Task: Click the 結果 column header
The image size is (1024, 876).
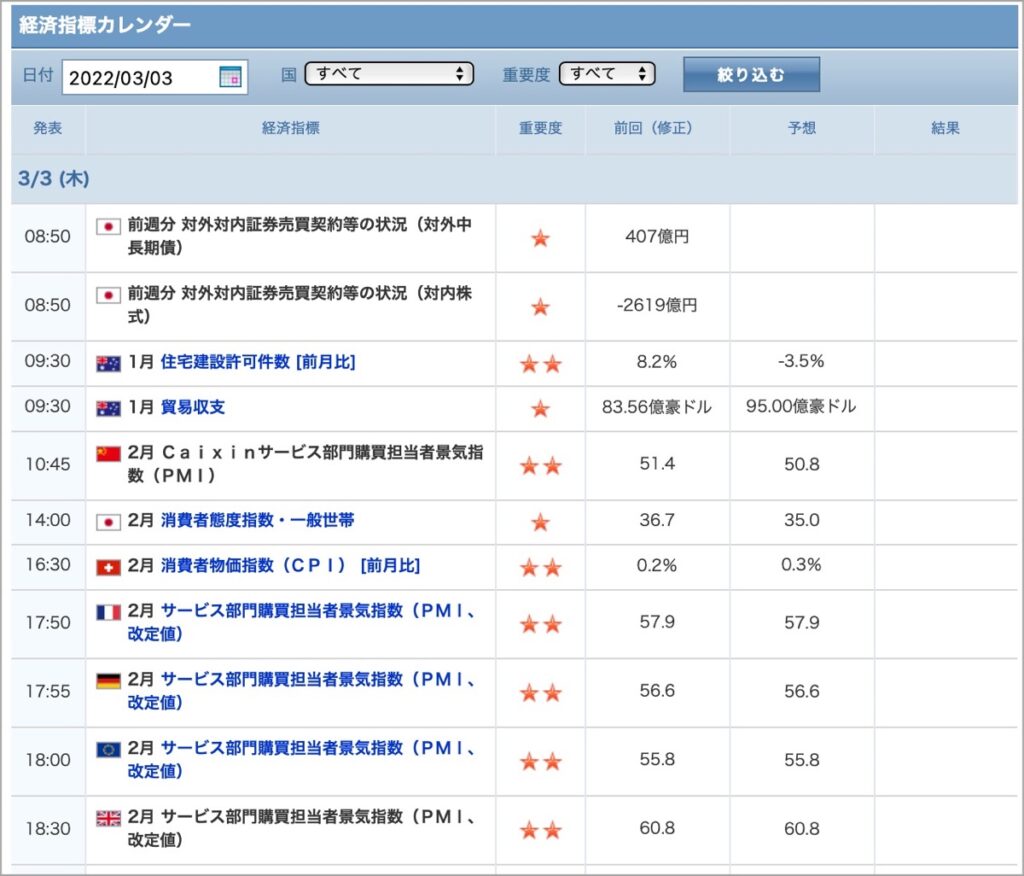Action: pos(946,128)
